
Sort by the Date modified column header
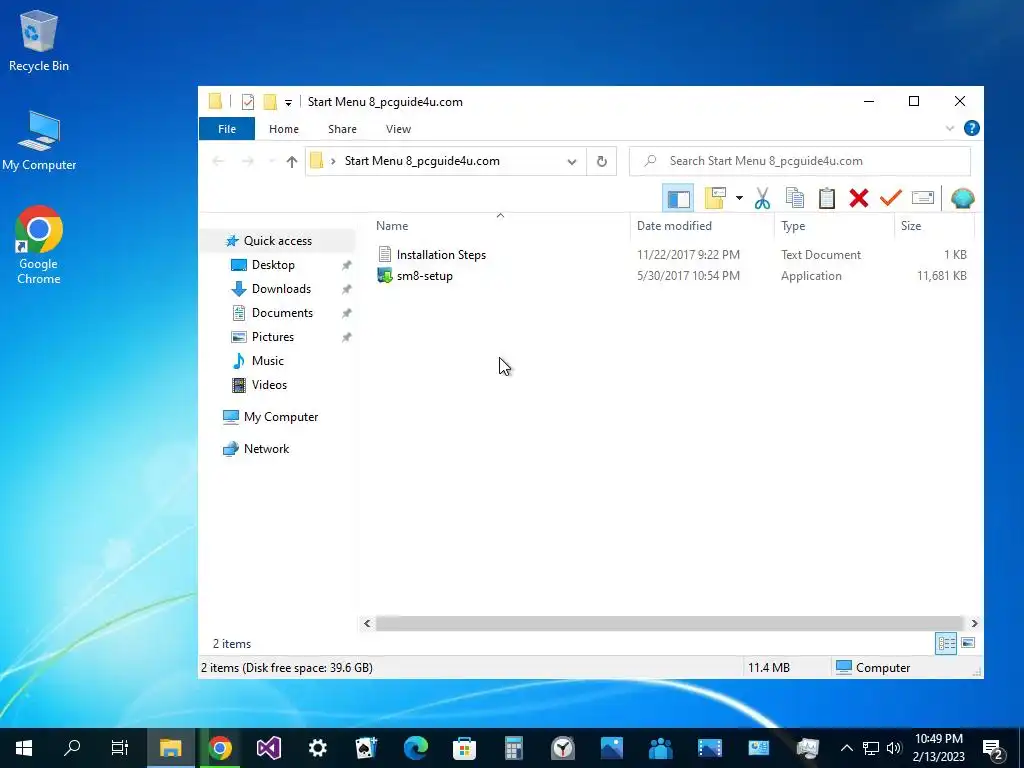pyautogui.click(x=674, y=226)
